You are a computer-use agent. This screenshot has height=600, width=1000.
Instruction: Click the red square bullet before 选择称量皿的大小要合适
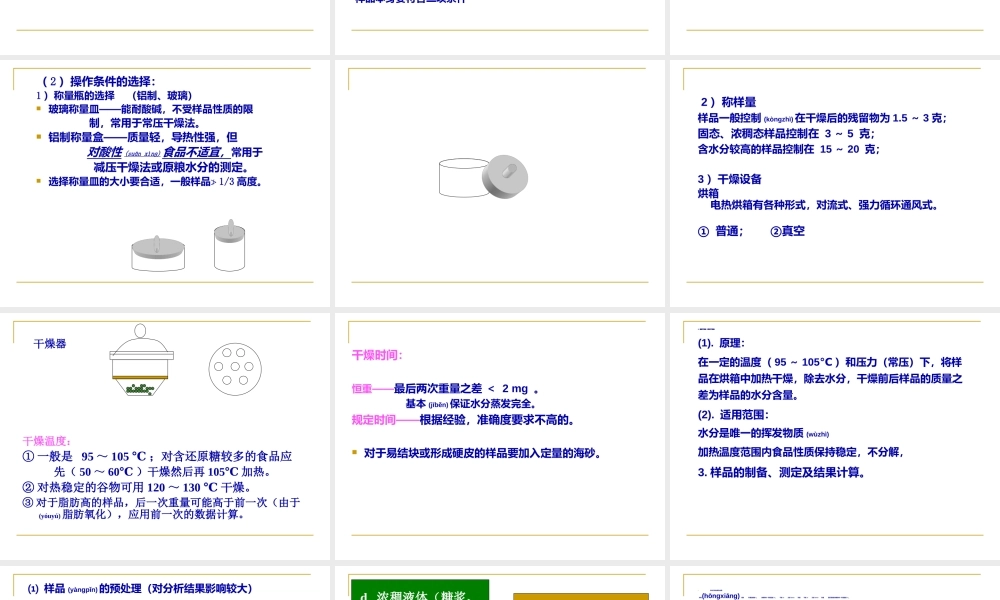(39, 181)
